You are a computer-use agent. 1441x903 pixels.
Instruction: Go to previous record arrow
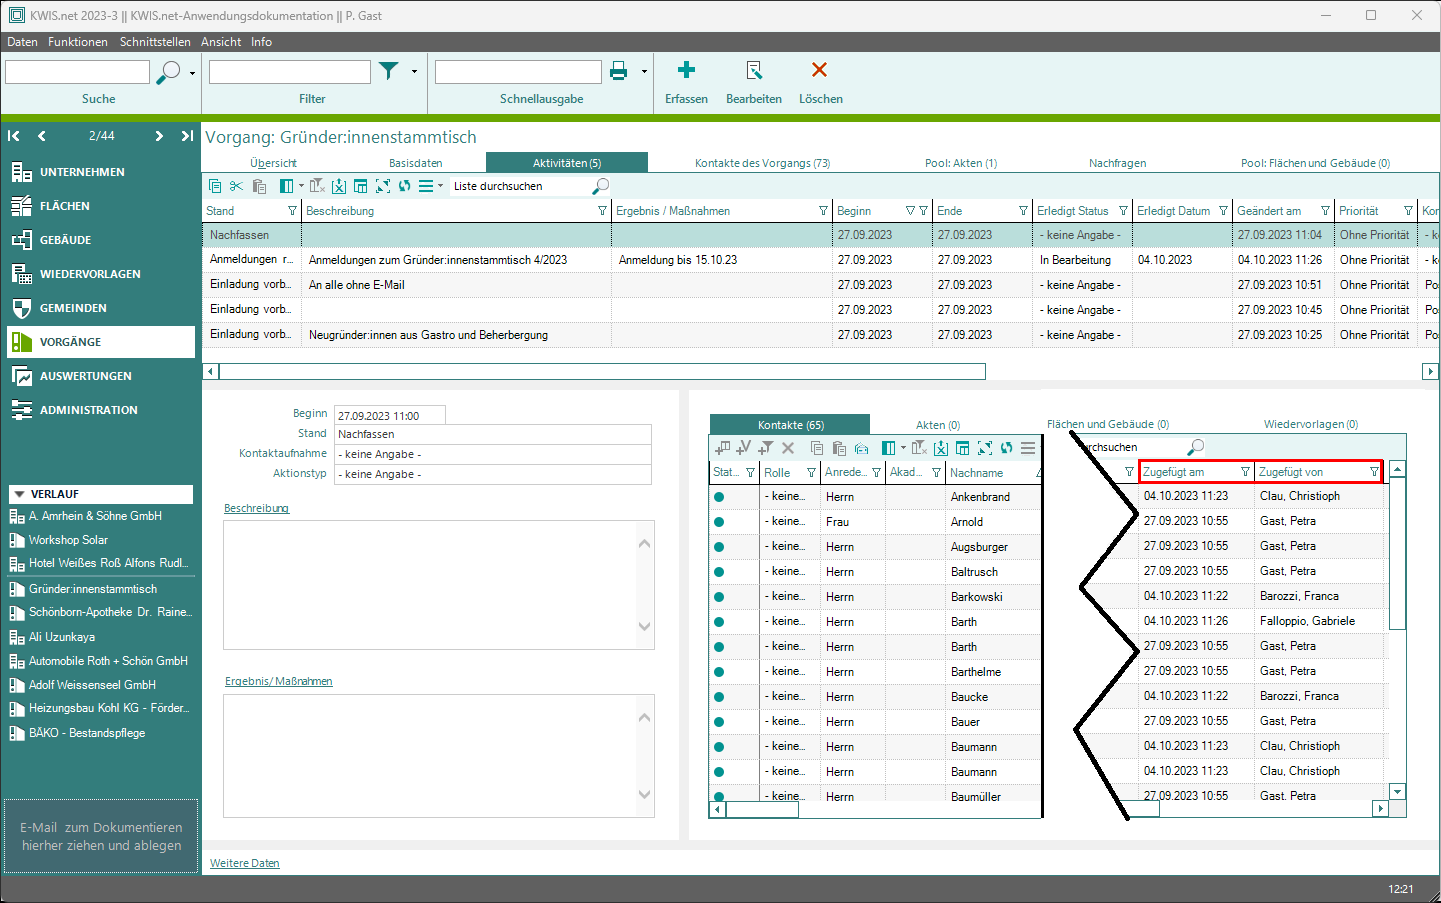coord(41,136)
